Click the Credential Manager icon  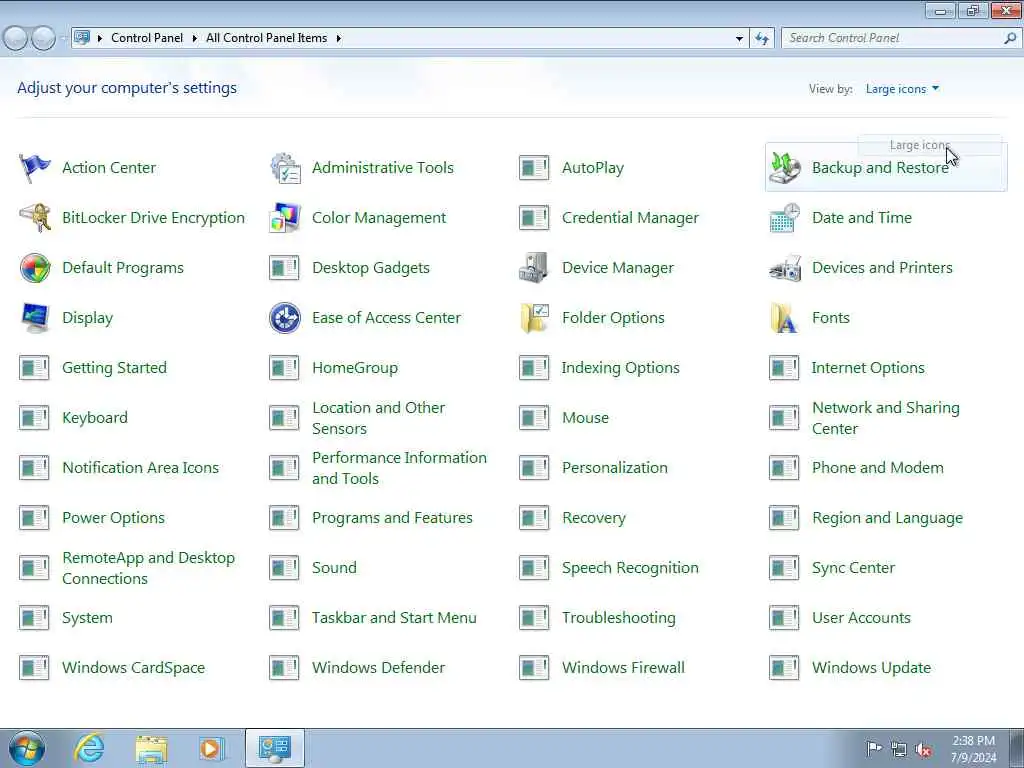pos(534,217)
